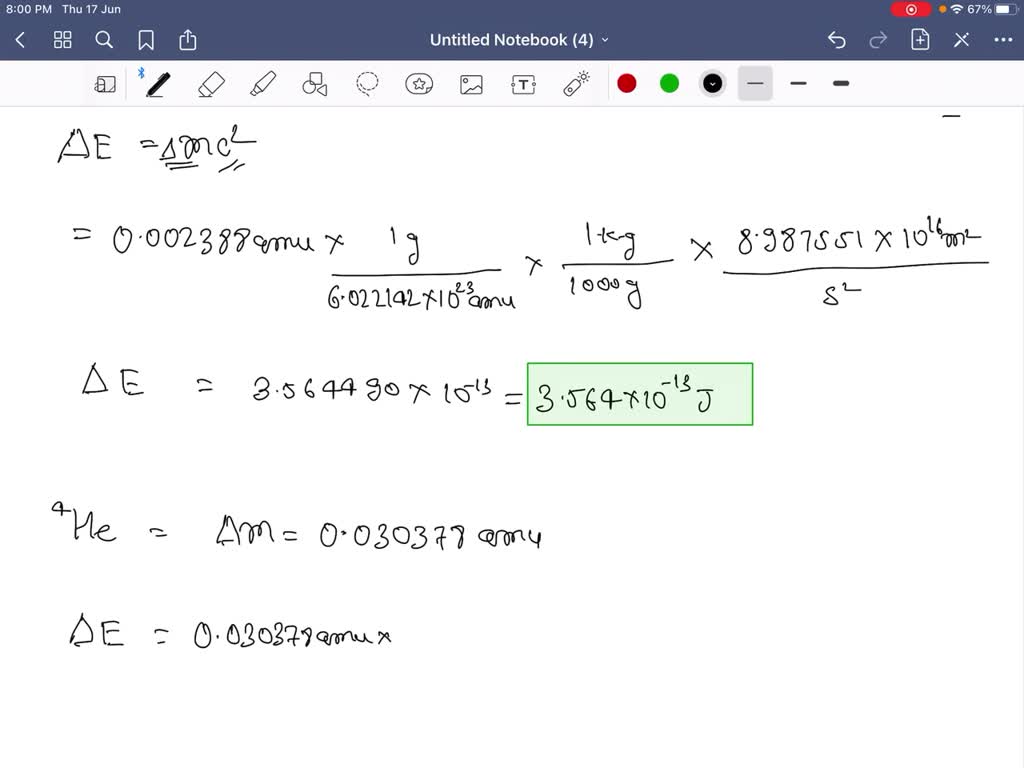Toggle Bluetooth stylus pen mode
Image resolution: width=1024 pixels, height=768 pixels.
pos(143,72)
